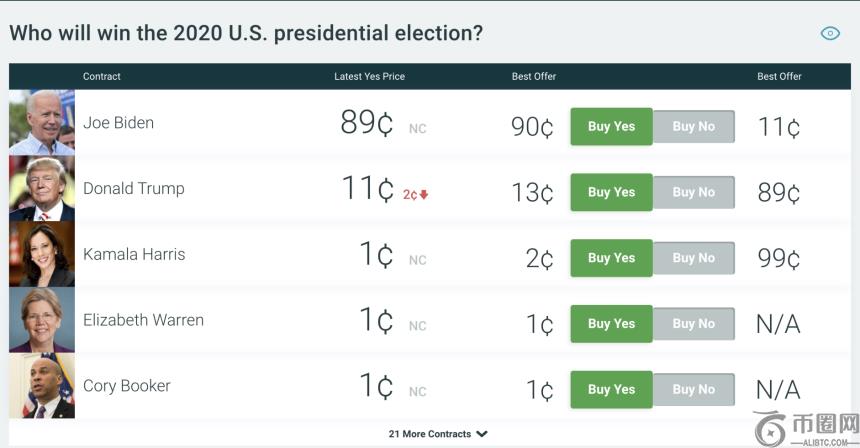Click Elizabeth Warren's photo thumbnail

pyautogui.click(x=42, y=320)
